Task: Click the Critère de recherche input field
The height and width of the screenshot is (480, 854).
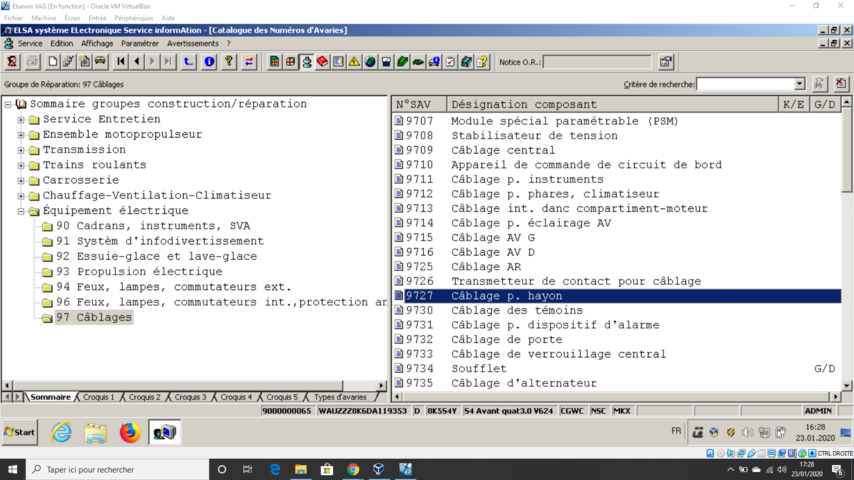Action: pos(745,84)
